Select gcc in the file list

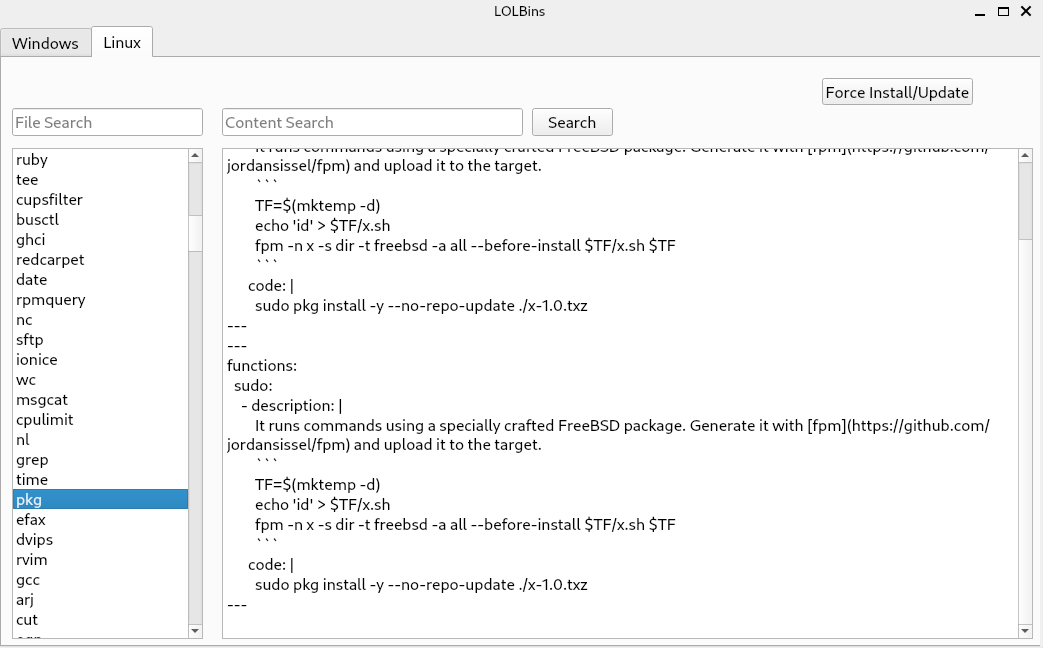100,579
